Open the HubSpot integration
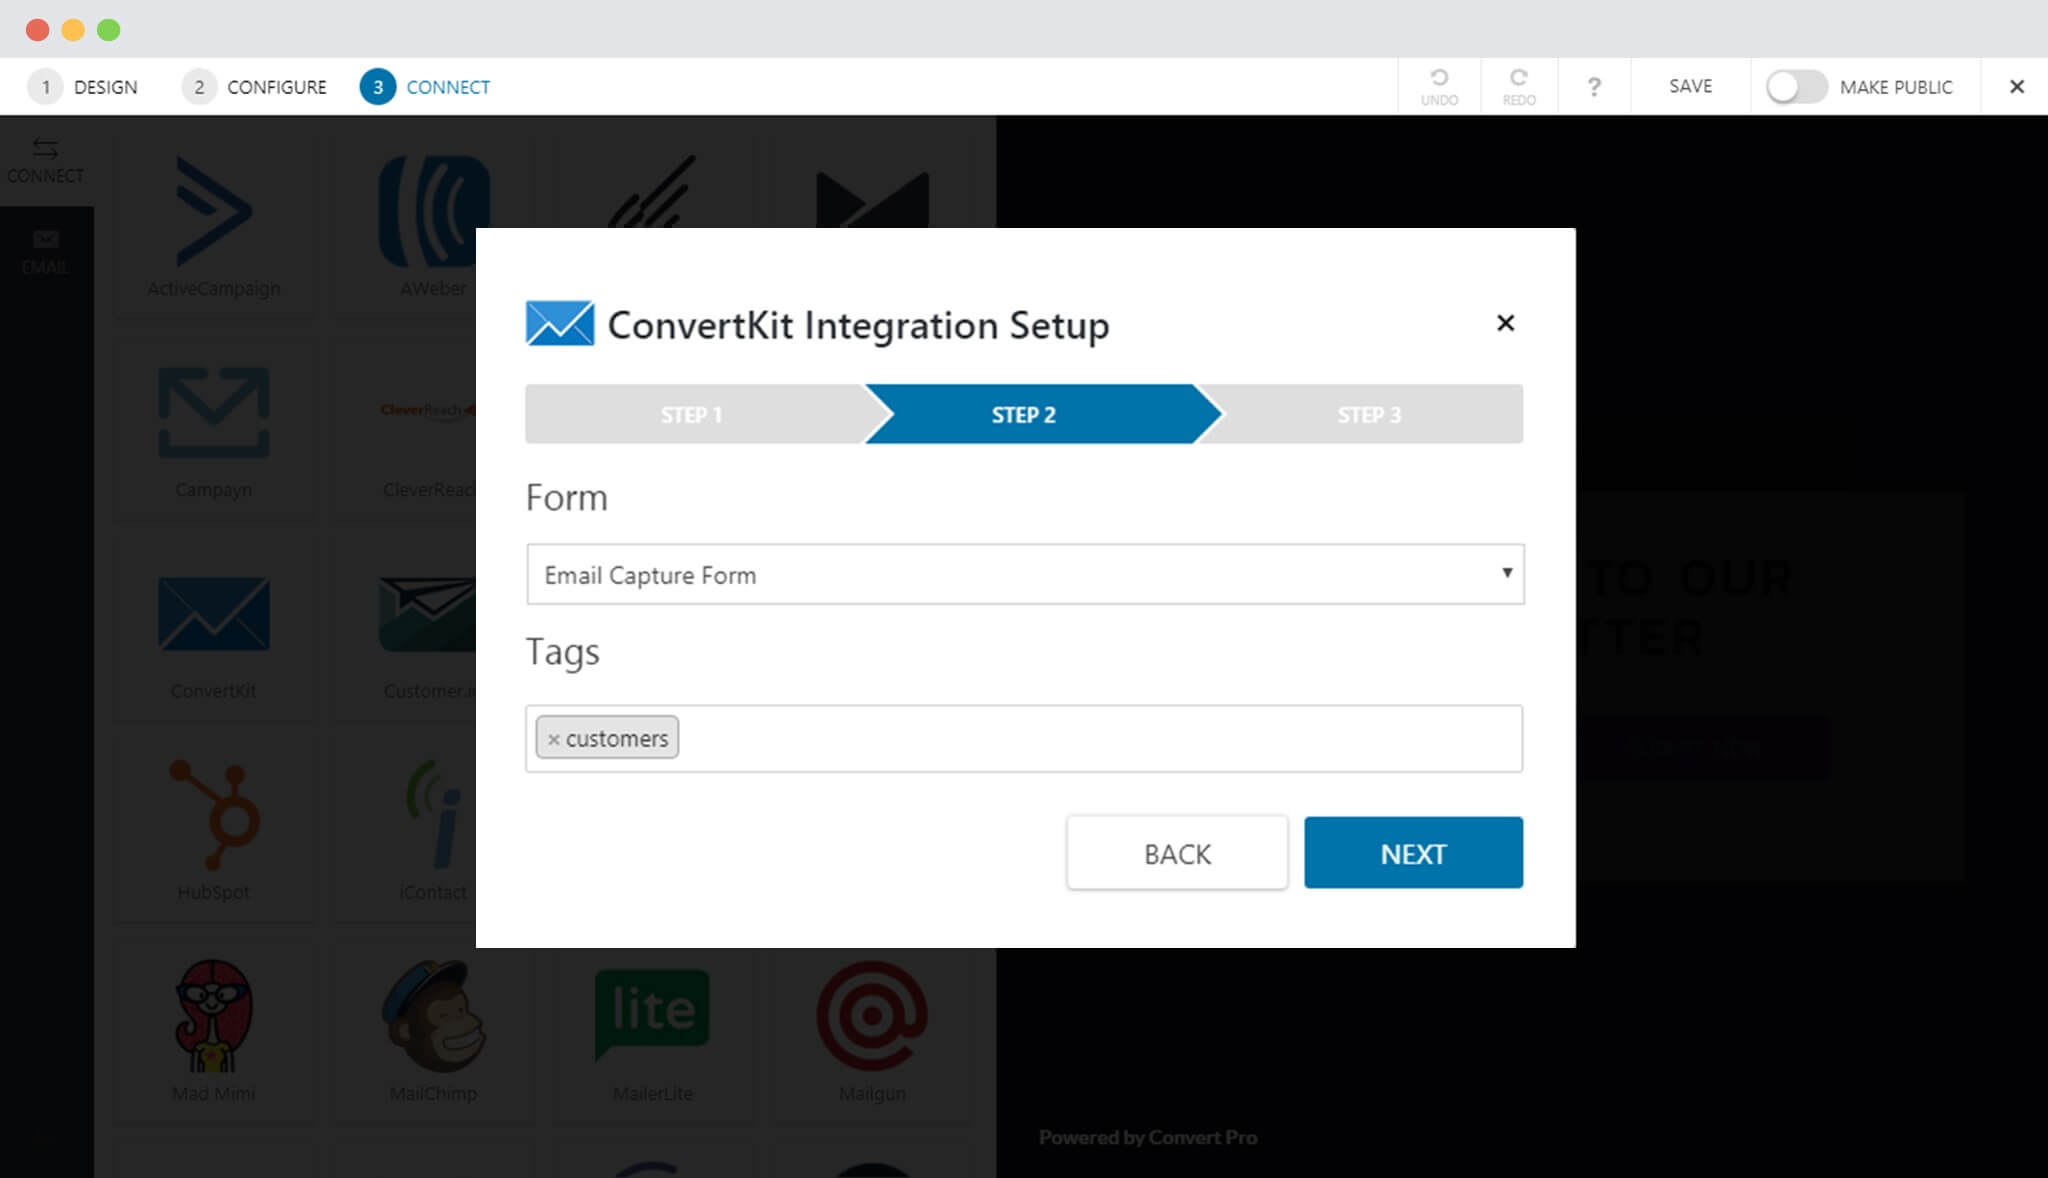Viewport: 2048px width, 1178px height. click(213, 815)
